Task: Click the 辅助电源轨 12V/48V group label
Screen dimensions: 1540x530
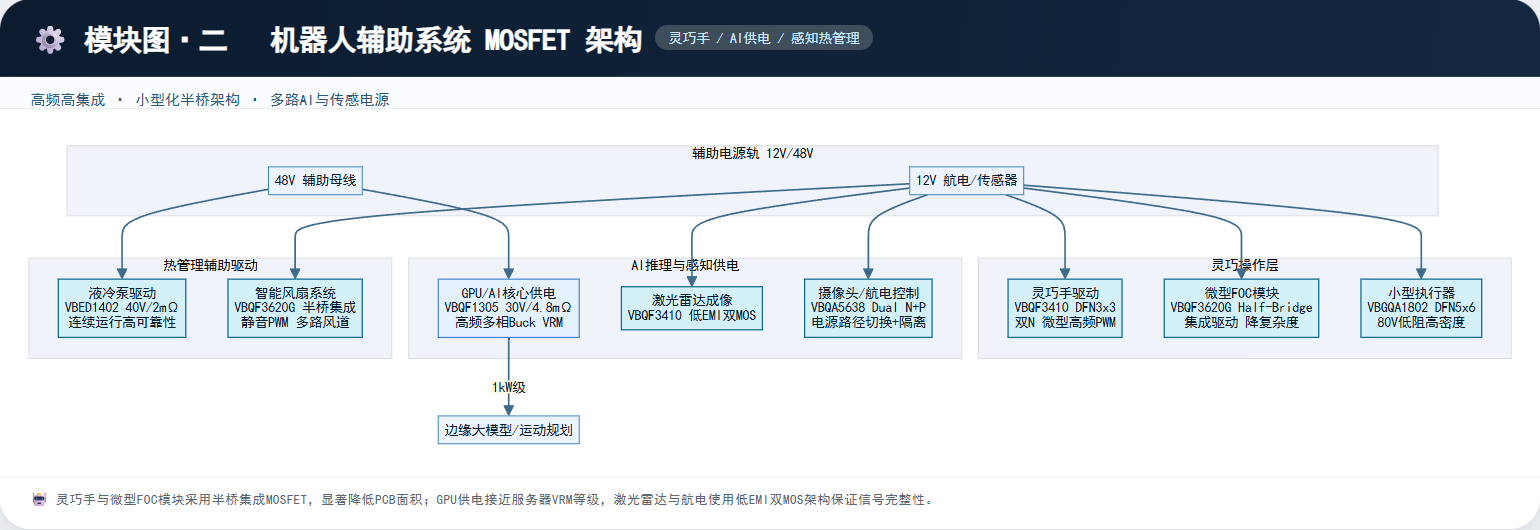Action: point(752,153)
